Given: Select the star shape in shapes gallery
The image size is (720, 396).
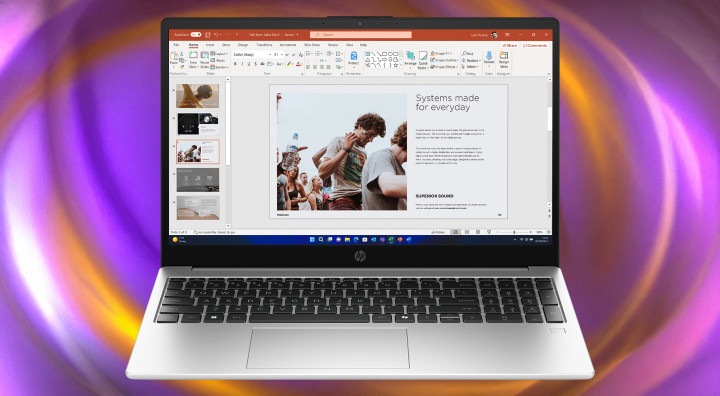Looking at the screenshot, I should point(396,65).
